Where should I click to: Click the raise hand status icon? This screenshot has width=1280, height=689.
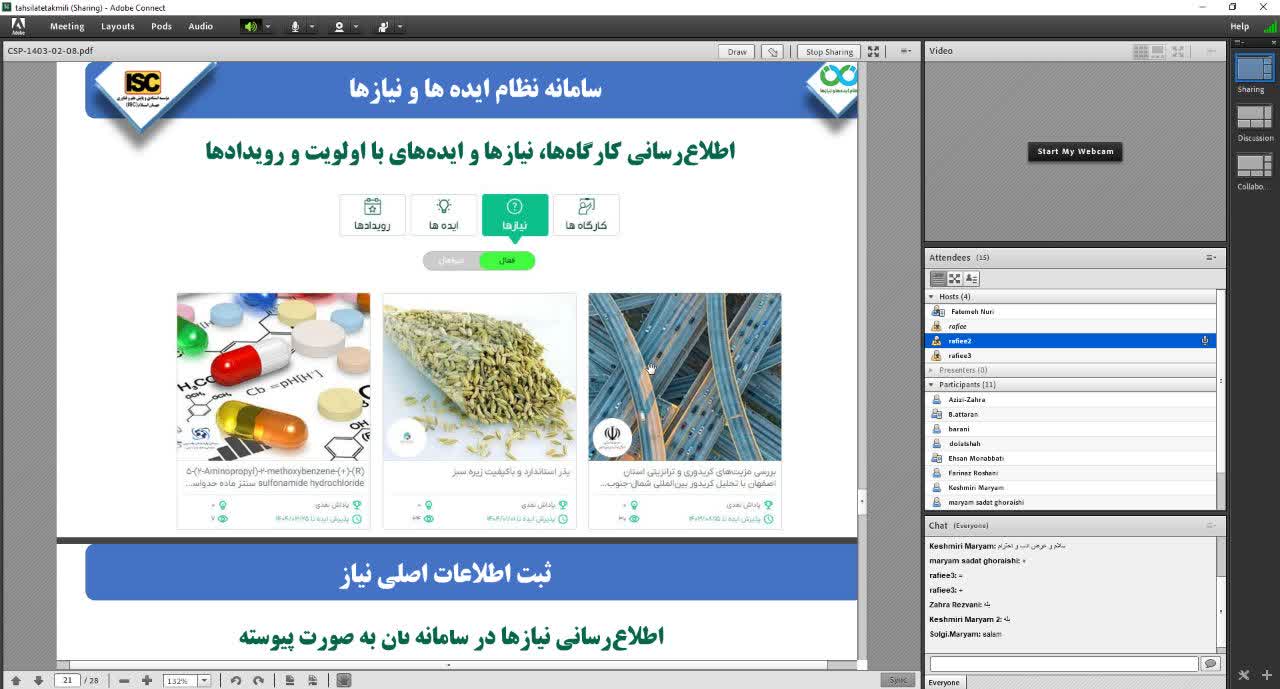[383, 26]
